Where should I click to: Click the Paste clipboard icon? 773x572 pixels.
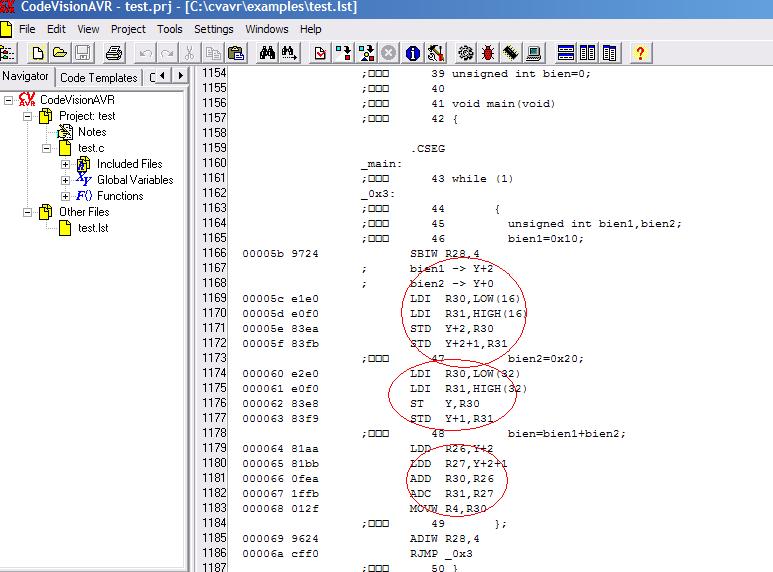pos(236,53)
